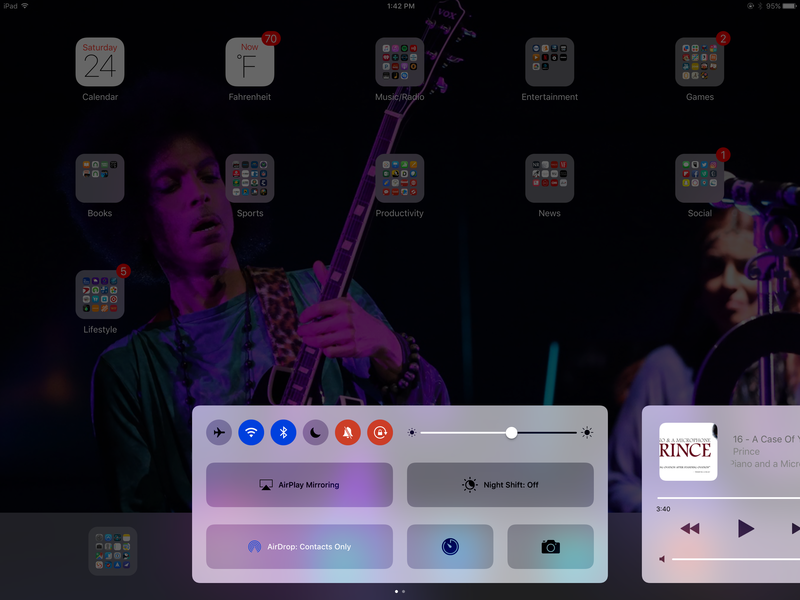The image size is (800, 600).
Task: Open the Books folder
Action: tap(100, 178)
